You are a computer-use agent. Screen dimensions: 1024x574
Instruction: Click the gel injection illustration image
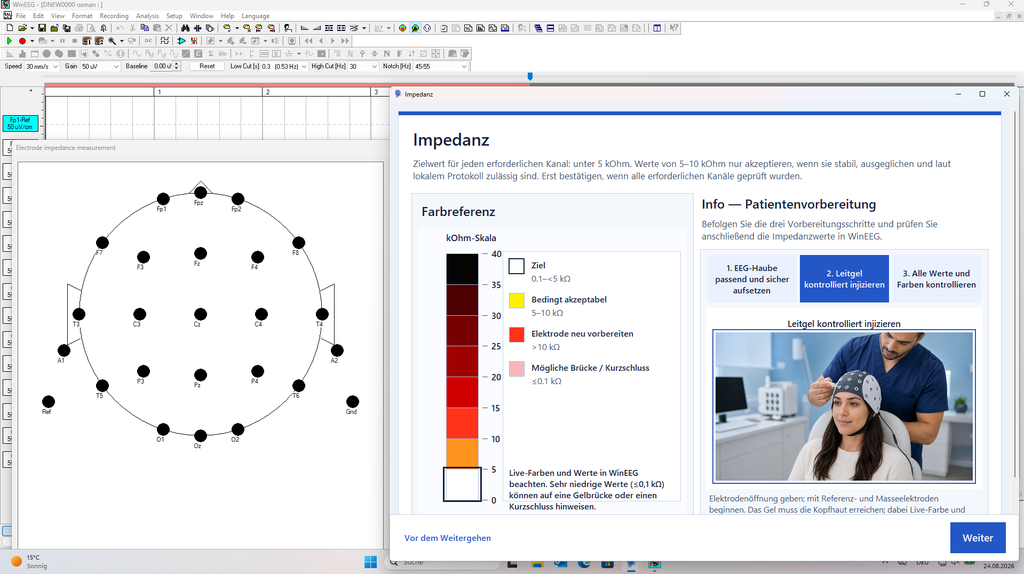click(x=844, y=406)
